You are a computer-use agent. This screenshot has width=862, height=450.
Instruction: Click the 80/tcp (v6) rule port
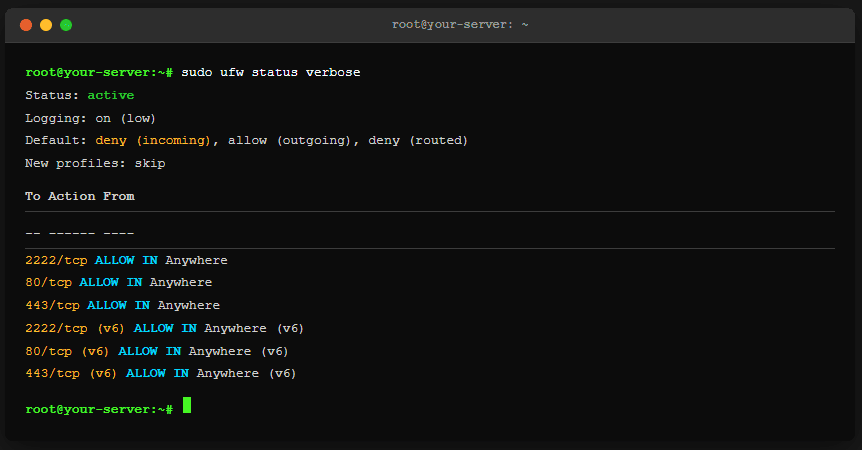point(68,351)
